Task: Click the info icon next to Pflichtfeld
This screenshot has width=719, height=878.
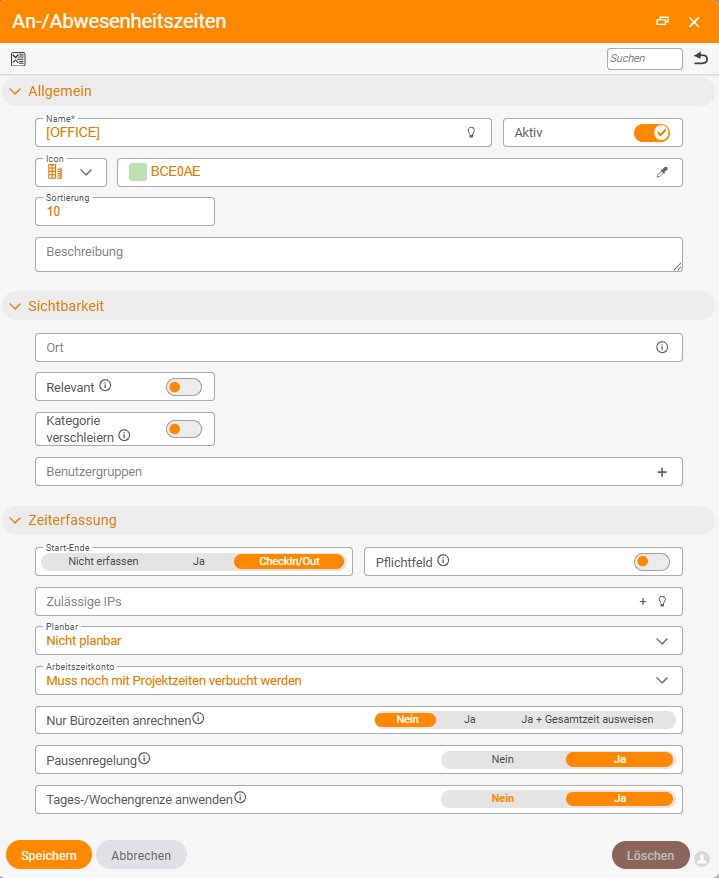Action: (x=443, y=561)
